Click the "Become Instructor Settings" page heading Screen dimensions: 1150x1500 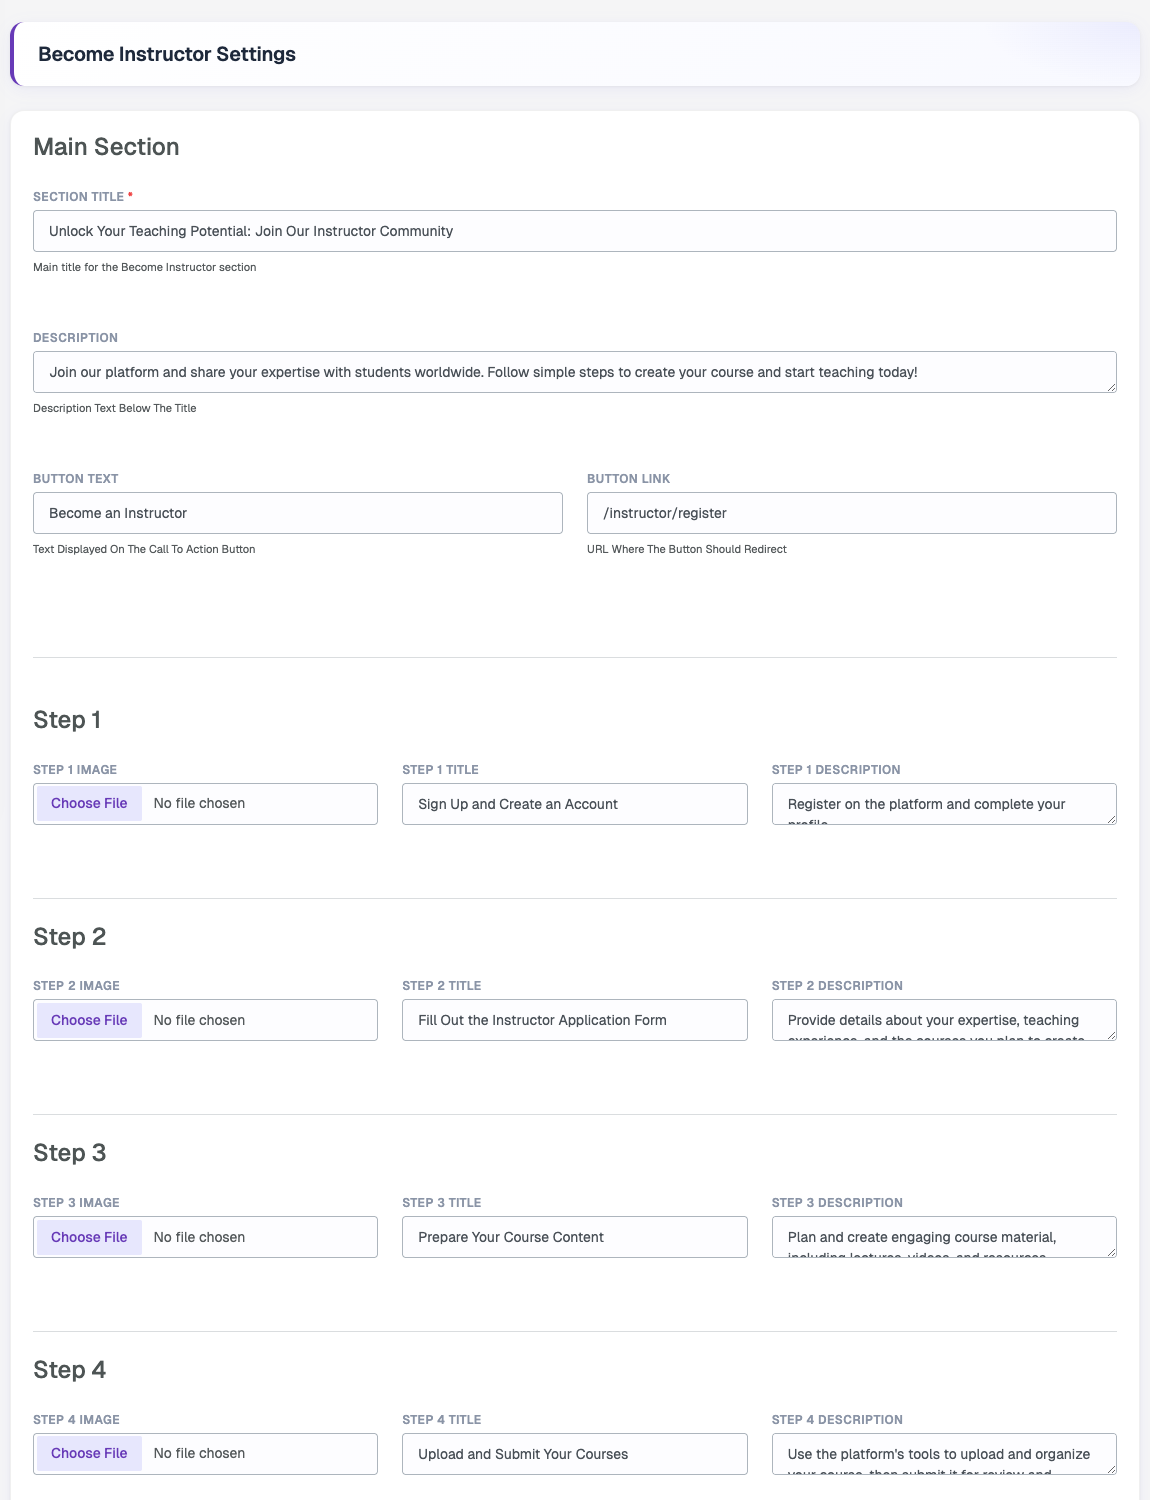coord(167,54)
